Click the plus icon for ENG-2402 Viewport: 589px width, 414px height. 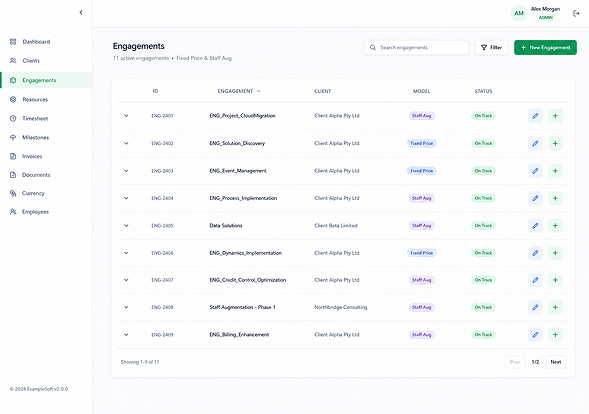coord(555,143)
